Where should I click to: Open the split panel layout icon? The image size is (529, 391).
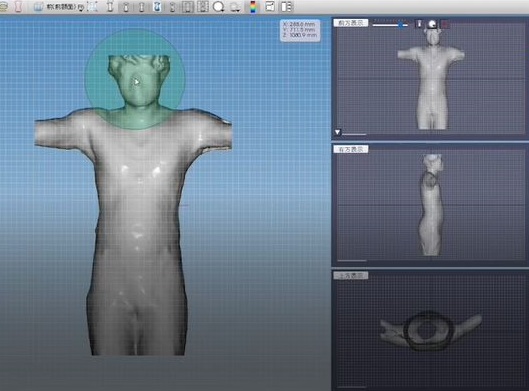pos(286,7)
